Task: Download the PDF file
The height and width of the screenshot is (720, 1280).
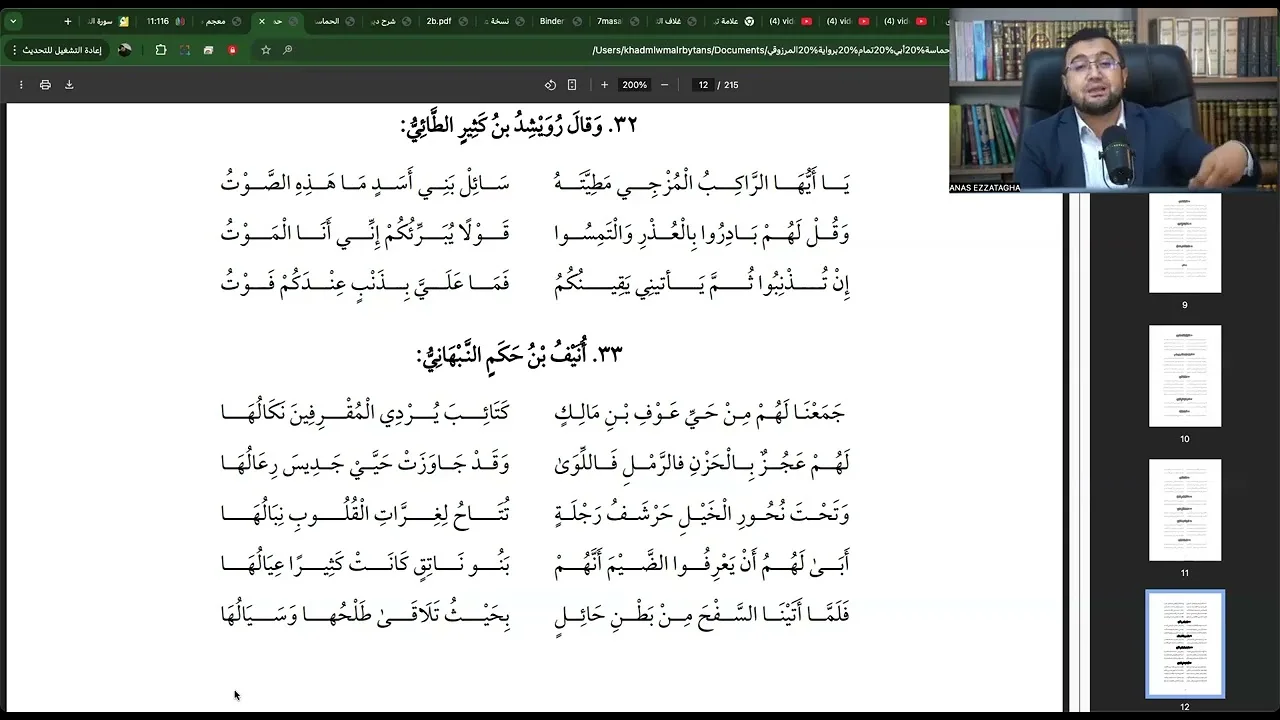Action: pyautogui.click(x=69, y=85)
